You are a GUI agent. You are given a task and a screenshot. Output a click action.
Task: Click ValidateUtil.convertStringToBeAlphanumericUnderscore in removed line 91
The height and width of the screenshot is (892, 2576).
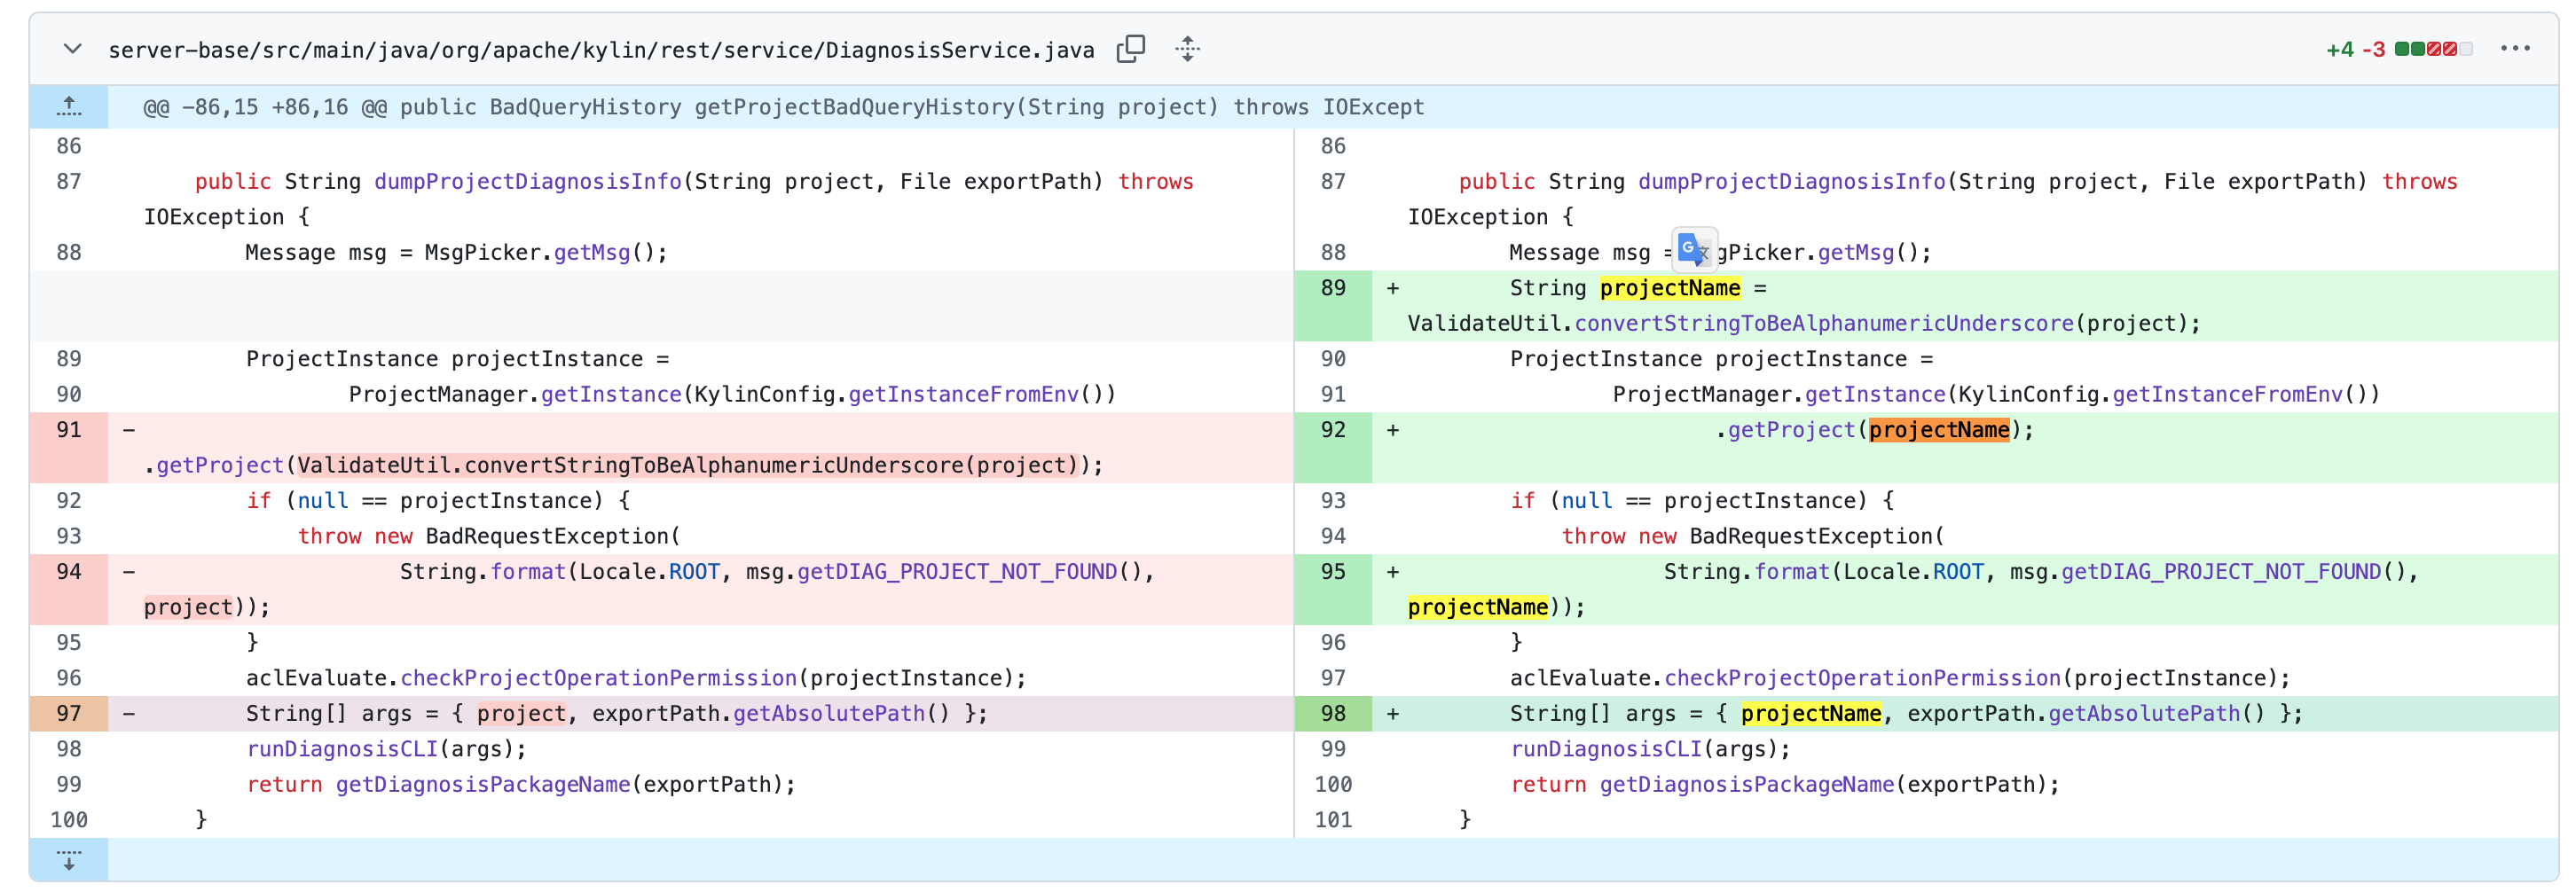[x=630, y=465]
